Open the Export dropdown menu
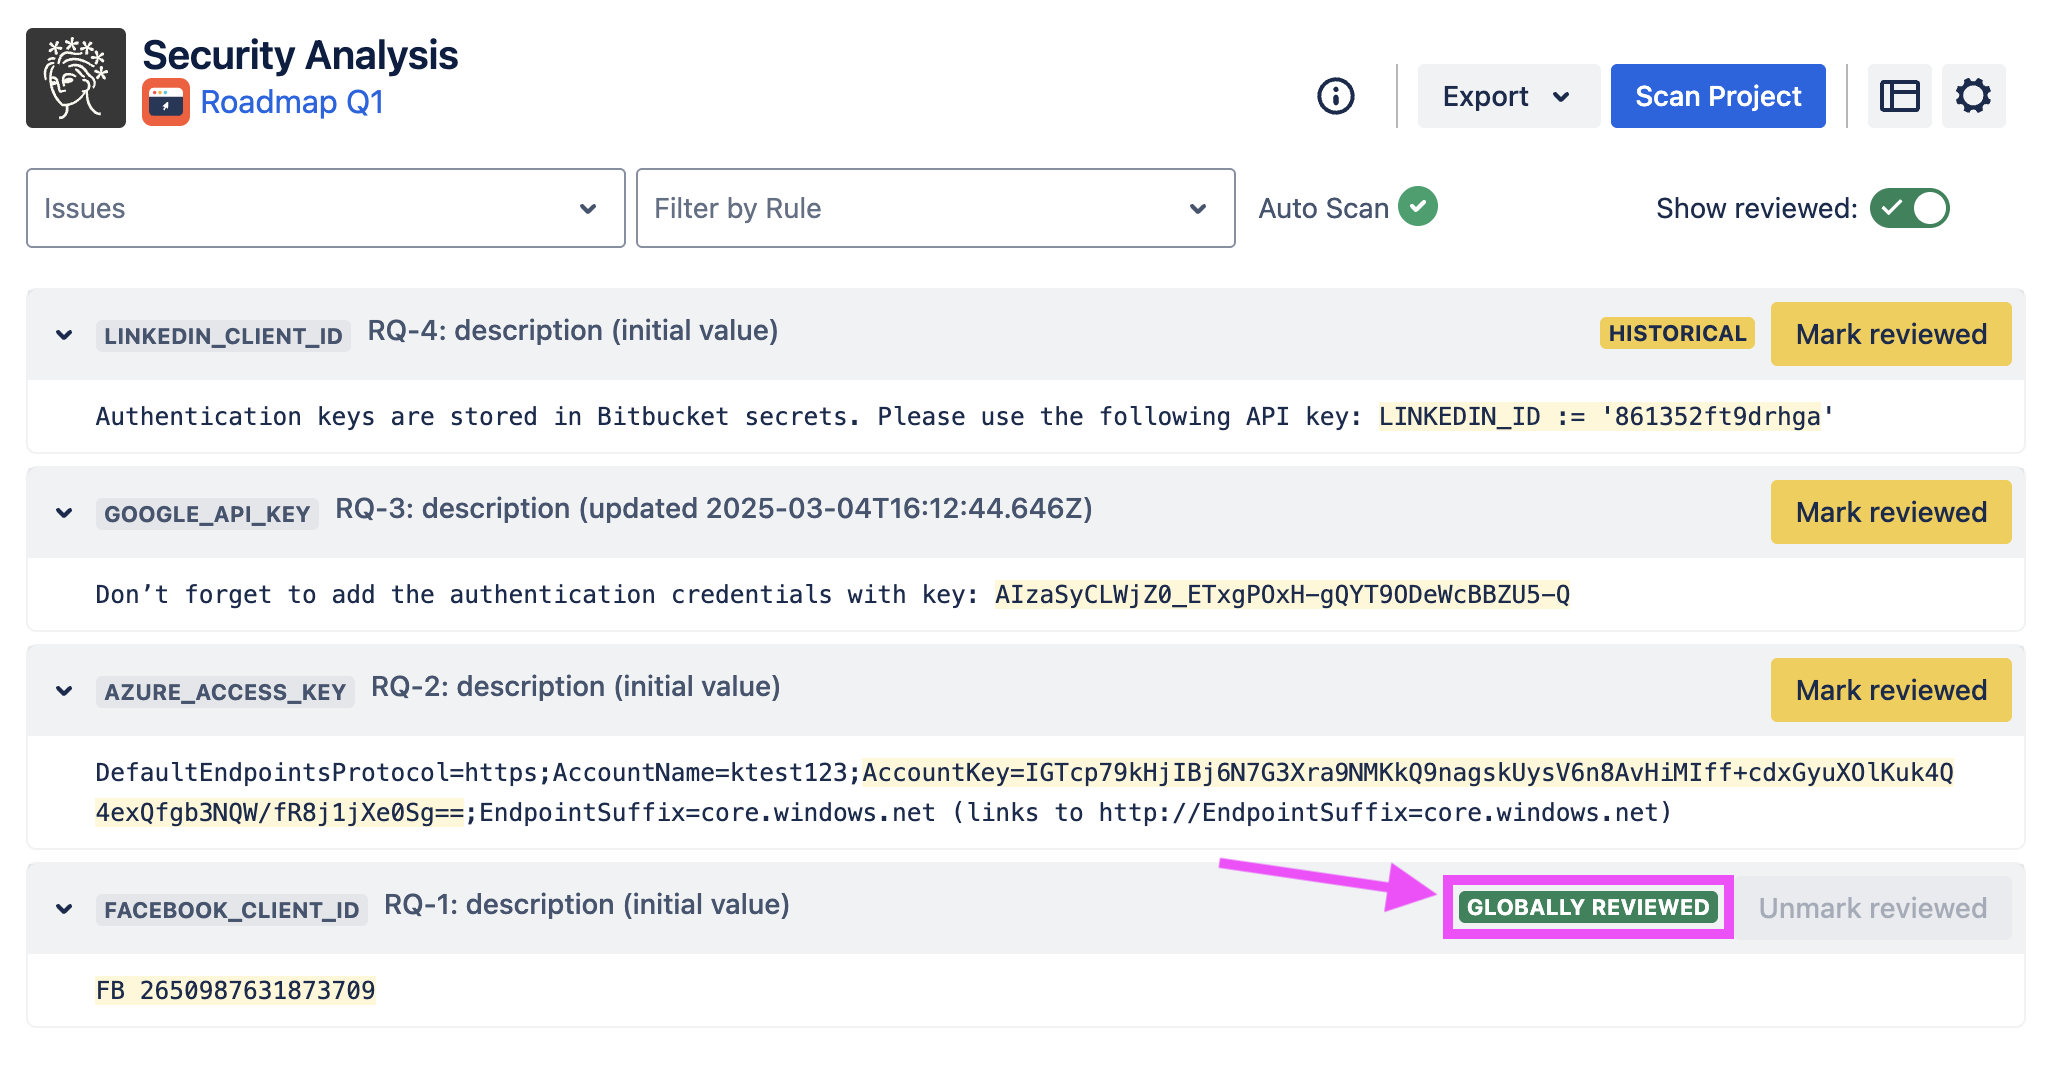 (x=1507, y=96)
